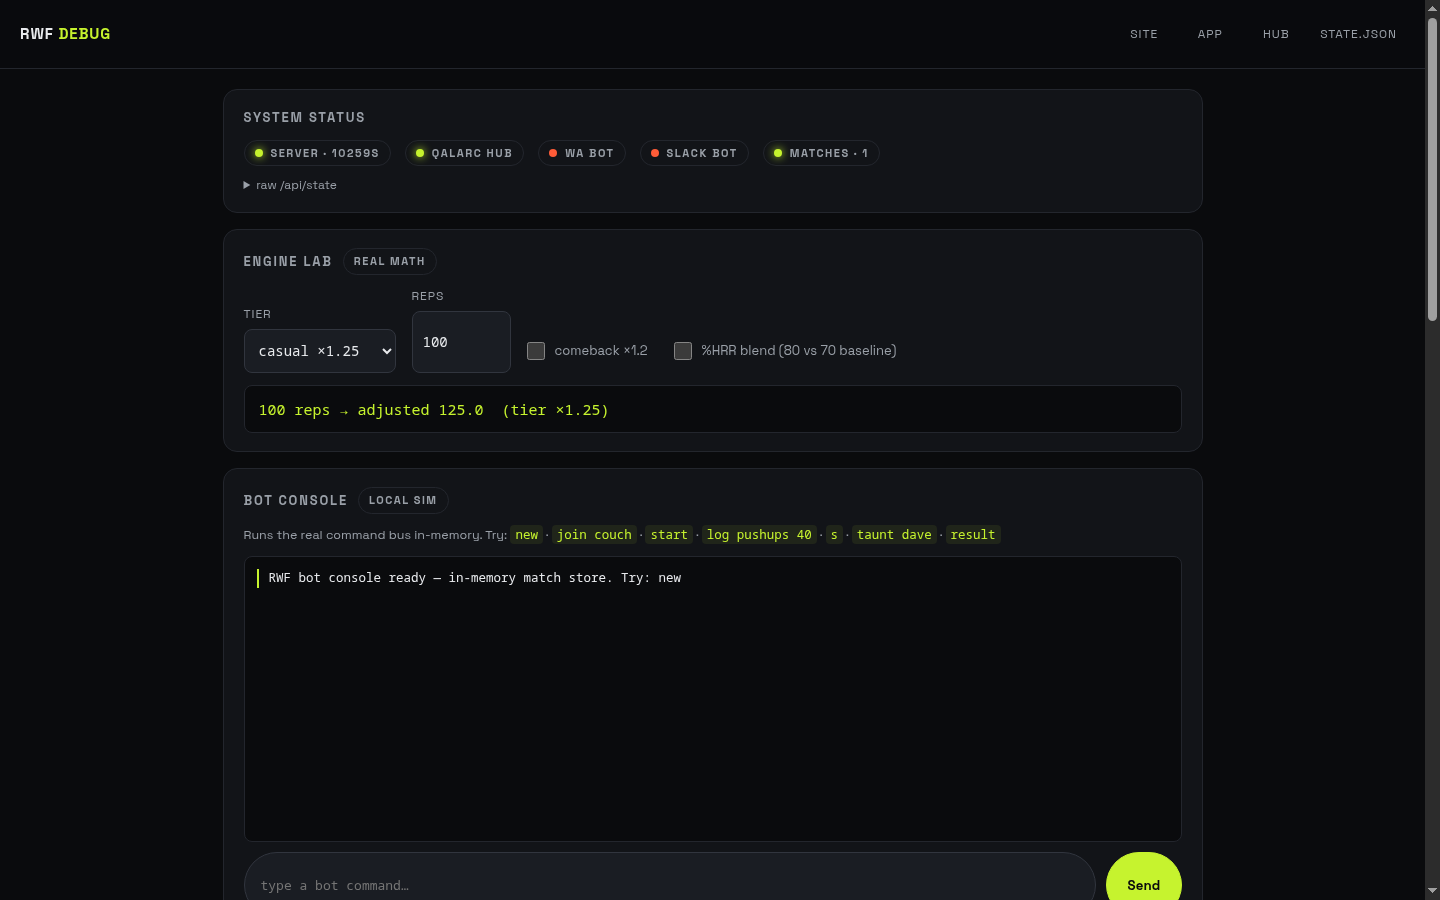The height and width of the screenshot is (900, 1440).
Task: Click the Send button
Action: click(1144, 885)
